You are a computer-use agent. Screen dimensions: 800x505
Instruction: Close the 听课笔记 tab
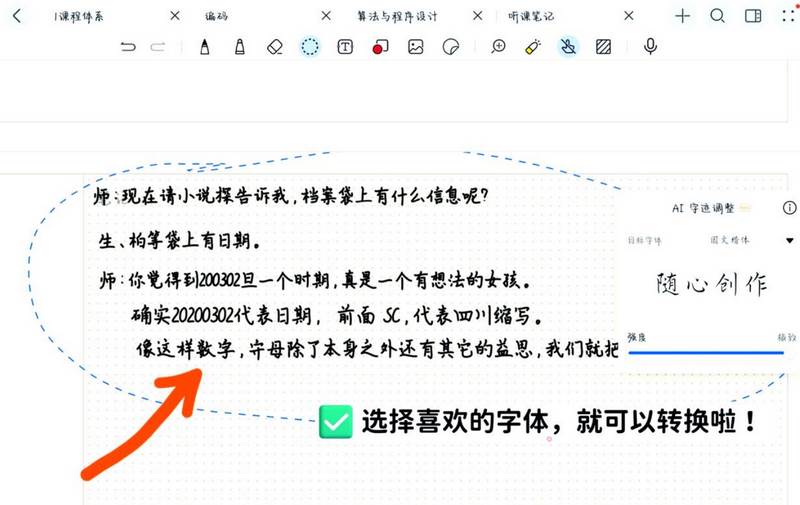(629, 16)
